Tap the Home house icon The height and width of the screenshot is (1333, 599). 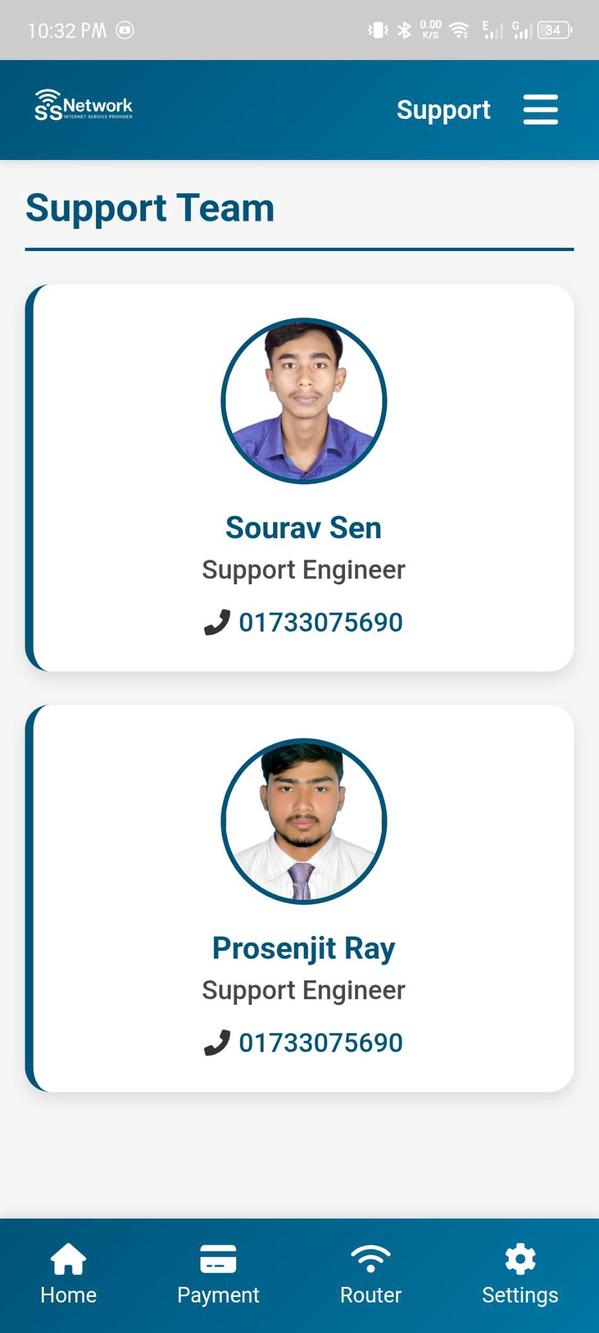tap(68, 1259)
